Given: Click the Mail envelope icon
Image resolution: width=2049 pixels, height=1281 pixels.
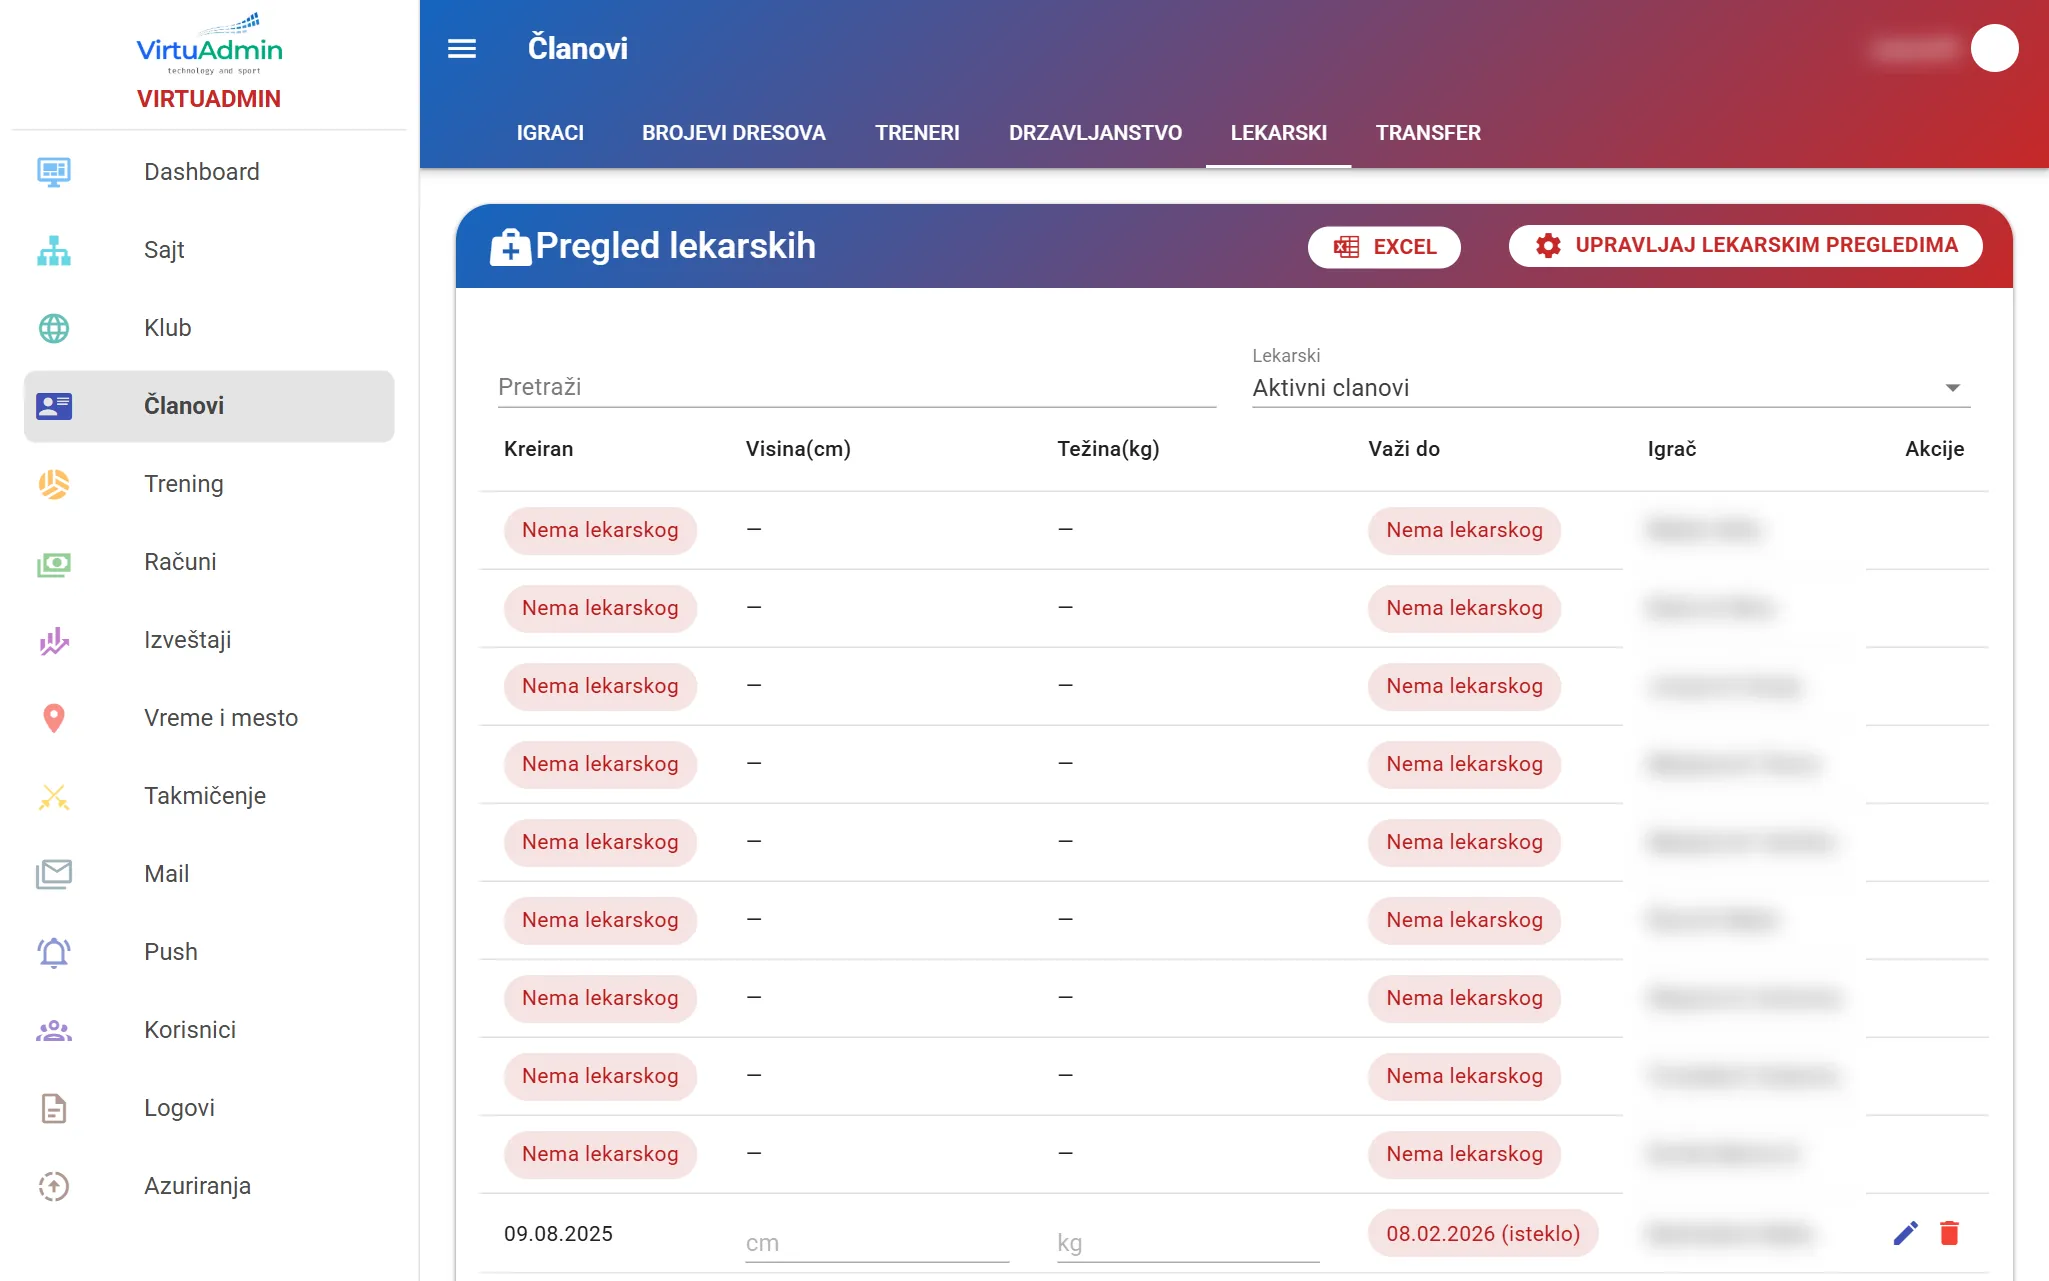Looking at the screenshot, I should [54, 874].
